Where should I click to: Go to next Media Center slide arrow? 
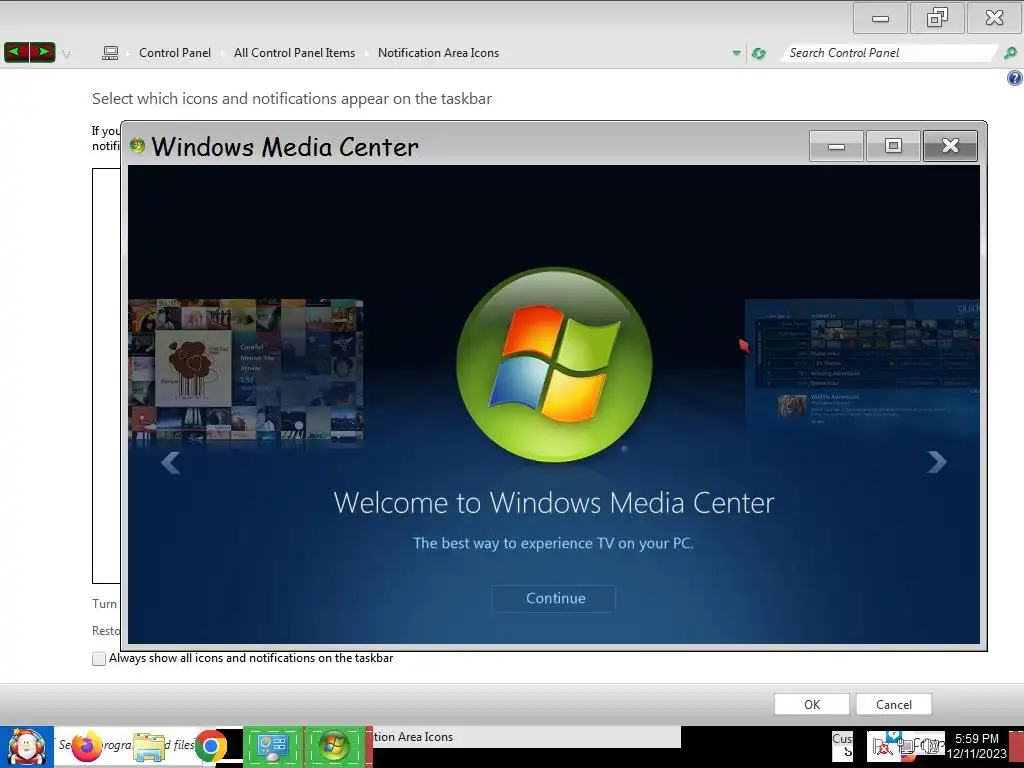[936, 462]
